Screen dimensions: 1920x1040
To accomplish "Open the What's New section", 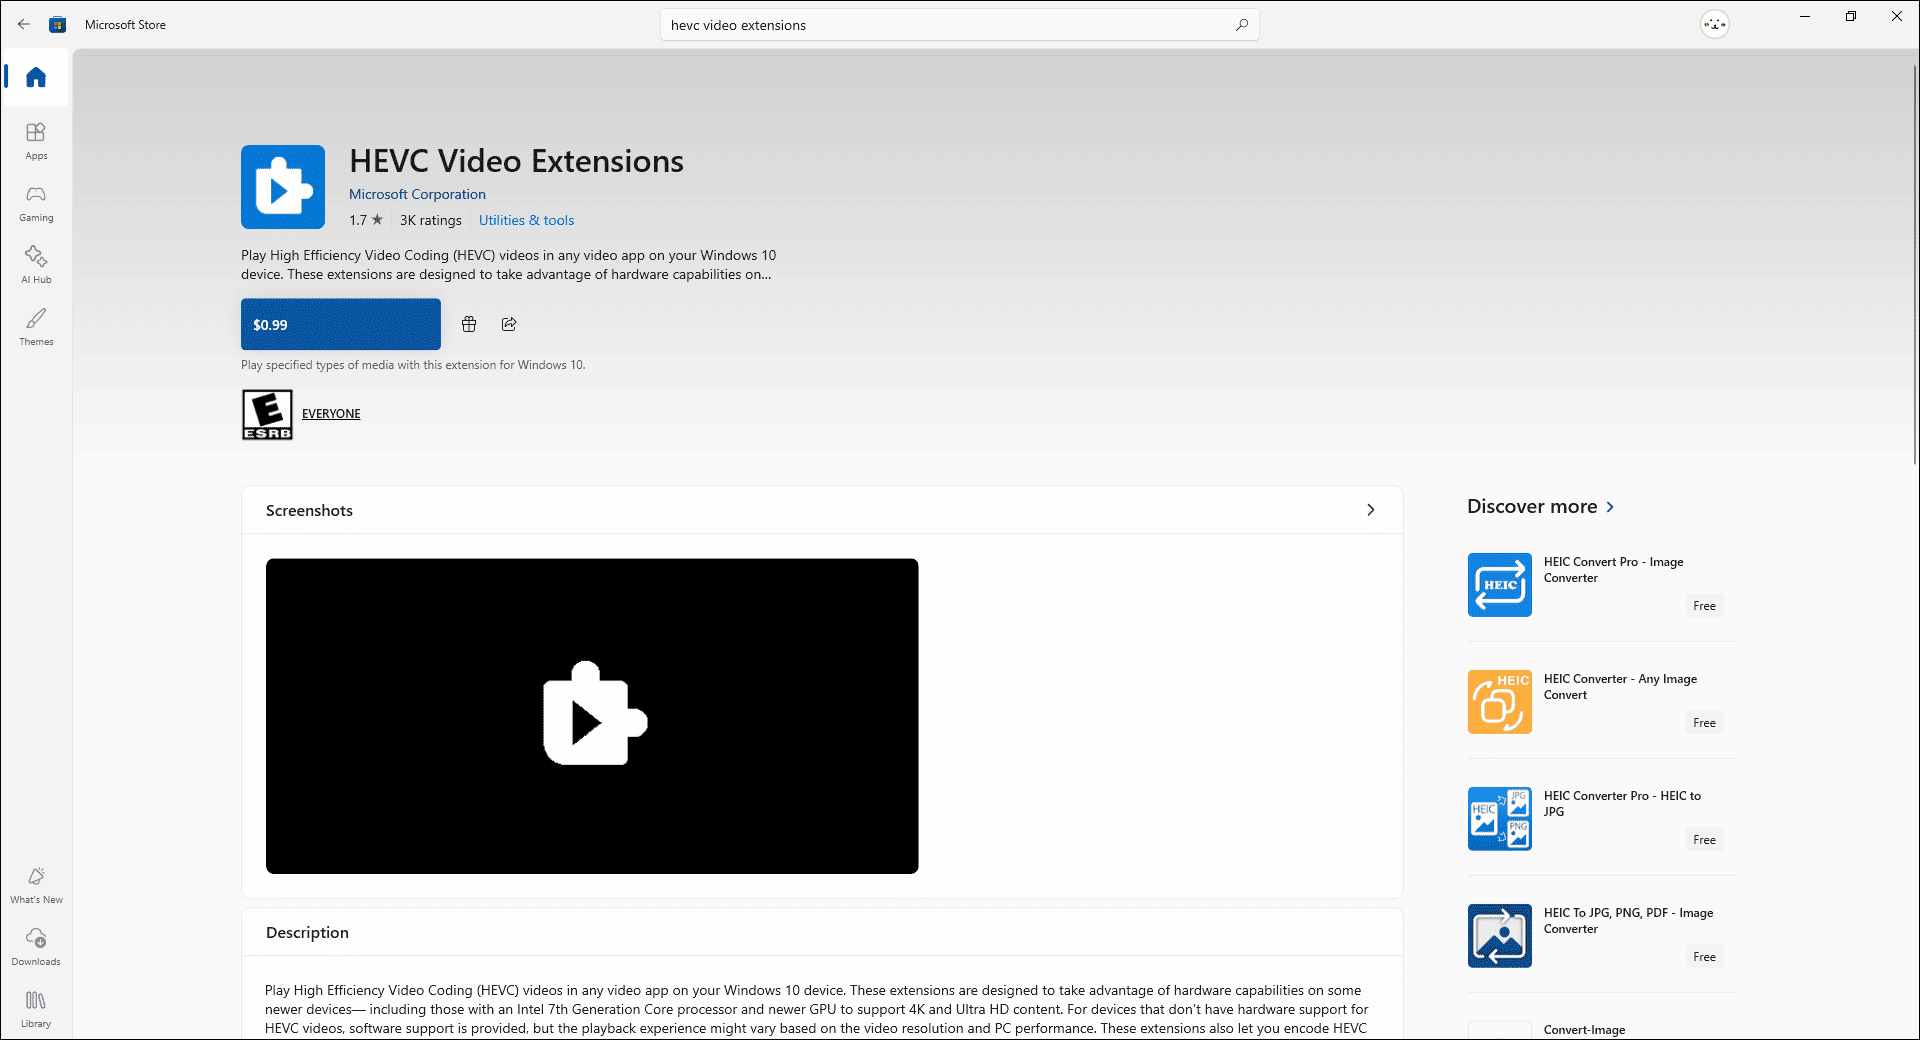I will coord(35,884).
